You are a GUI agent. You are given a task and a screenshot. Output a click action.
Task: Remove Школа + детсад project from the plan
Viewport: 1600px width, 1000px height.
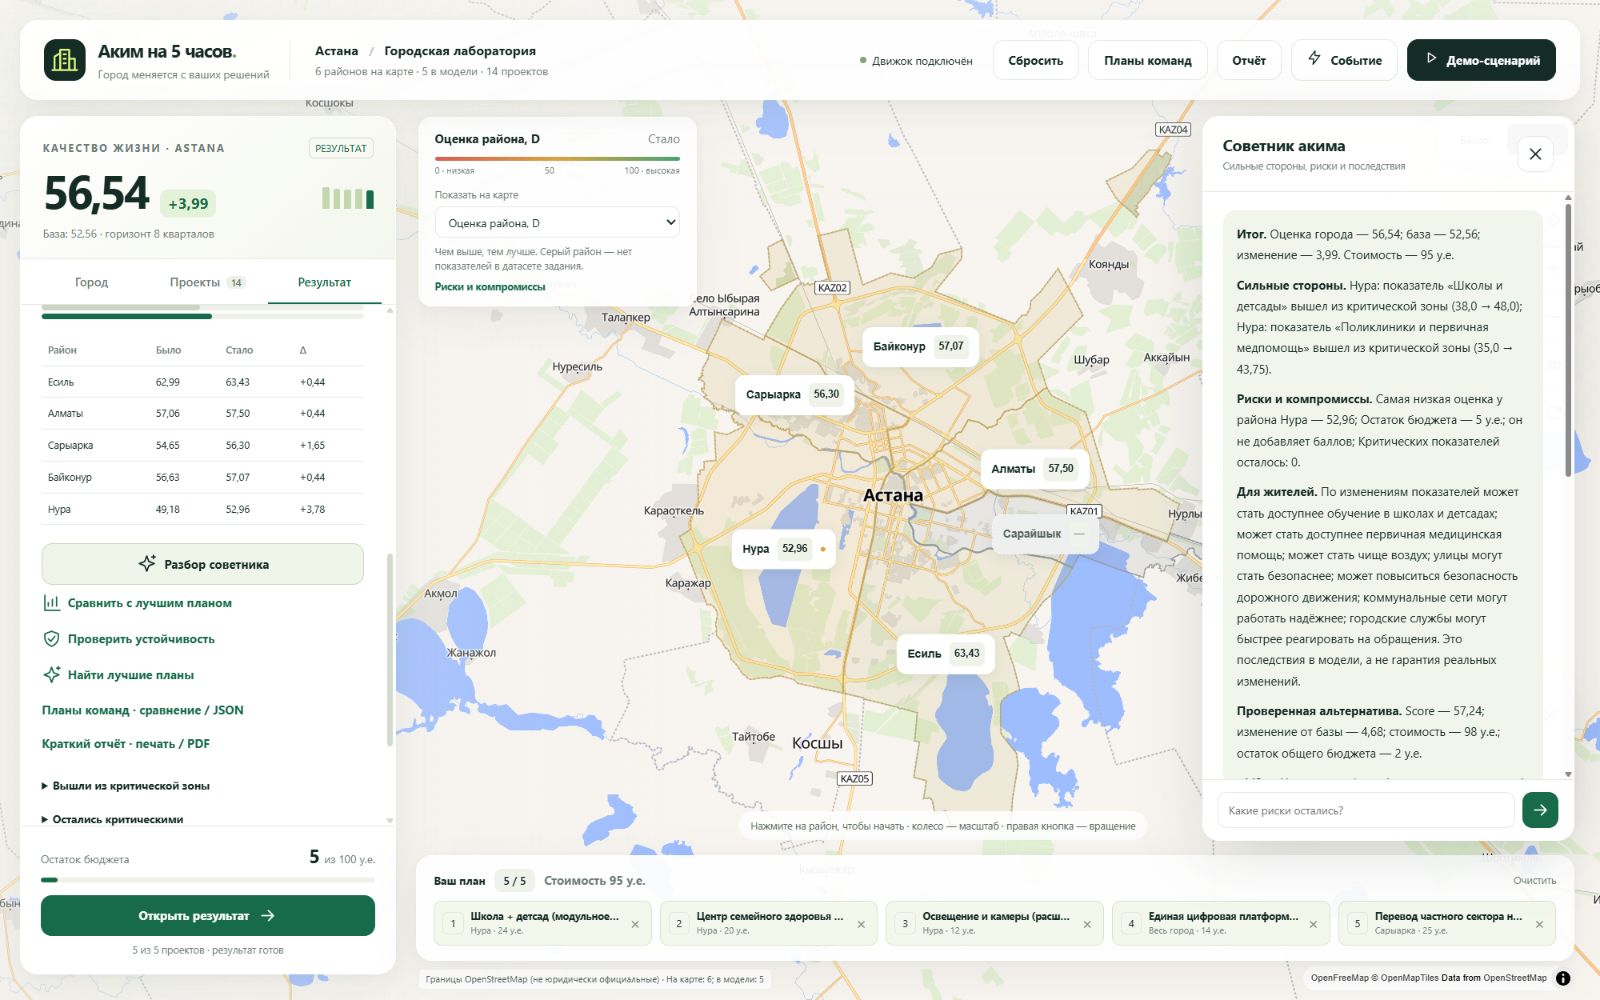(635, 924)
